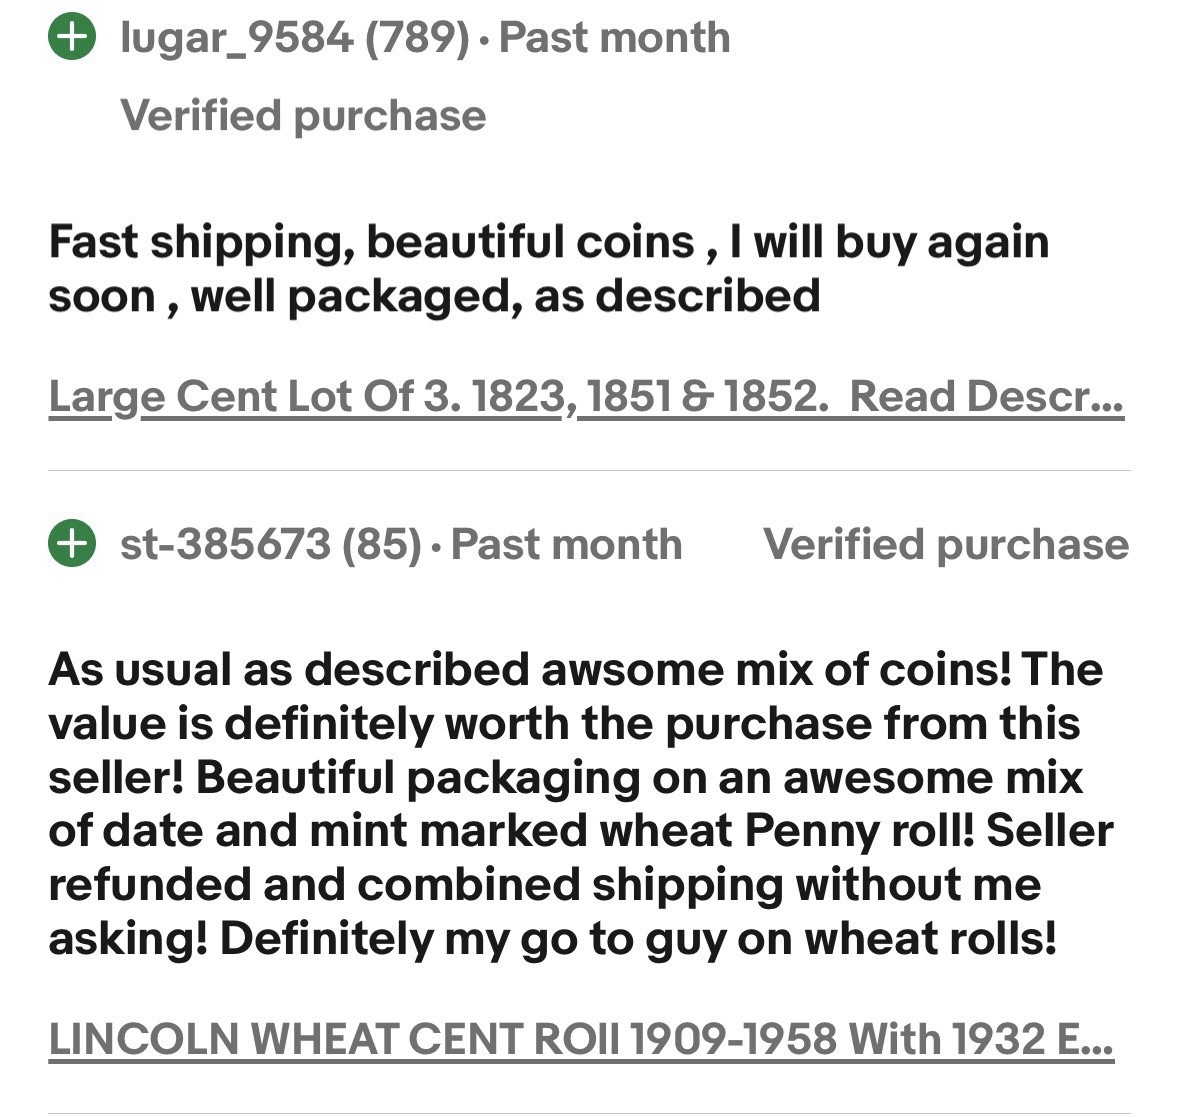Screen dimensions: 1179x1118
Task: Click the green positive icon beside lugar_9584
Action: pos(71,38)
